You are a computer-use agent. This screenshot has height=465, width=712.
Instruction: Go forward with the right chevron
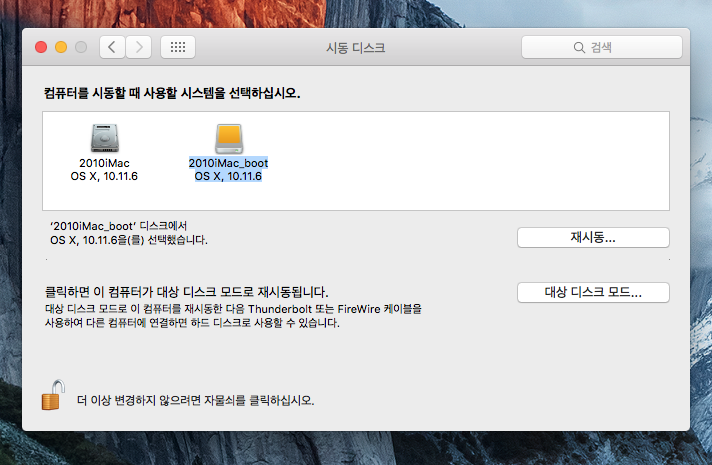(138, 47)
